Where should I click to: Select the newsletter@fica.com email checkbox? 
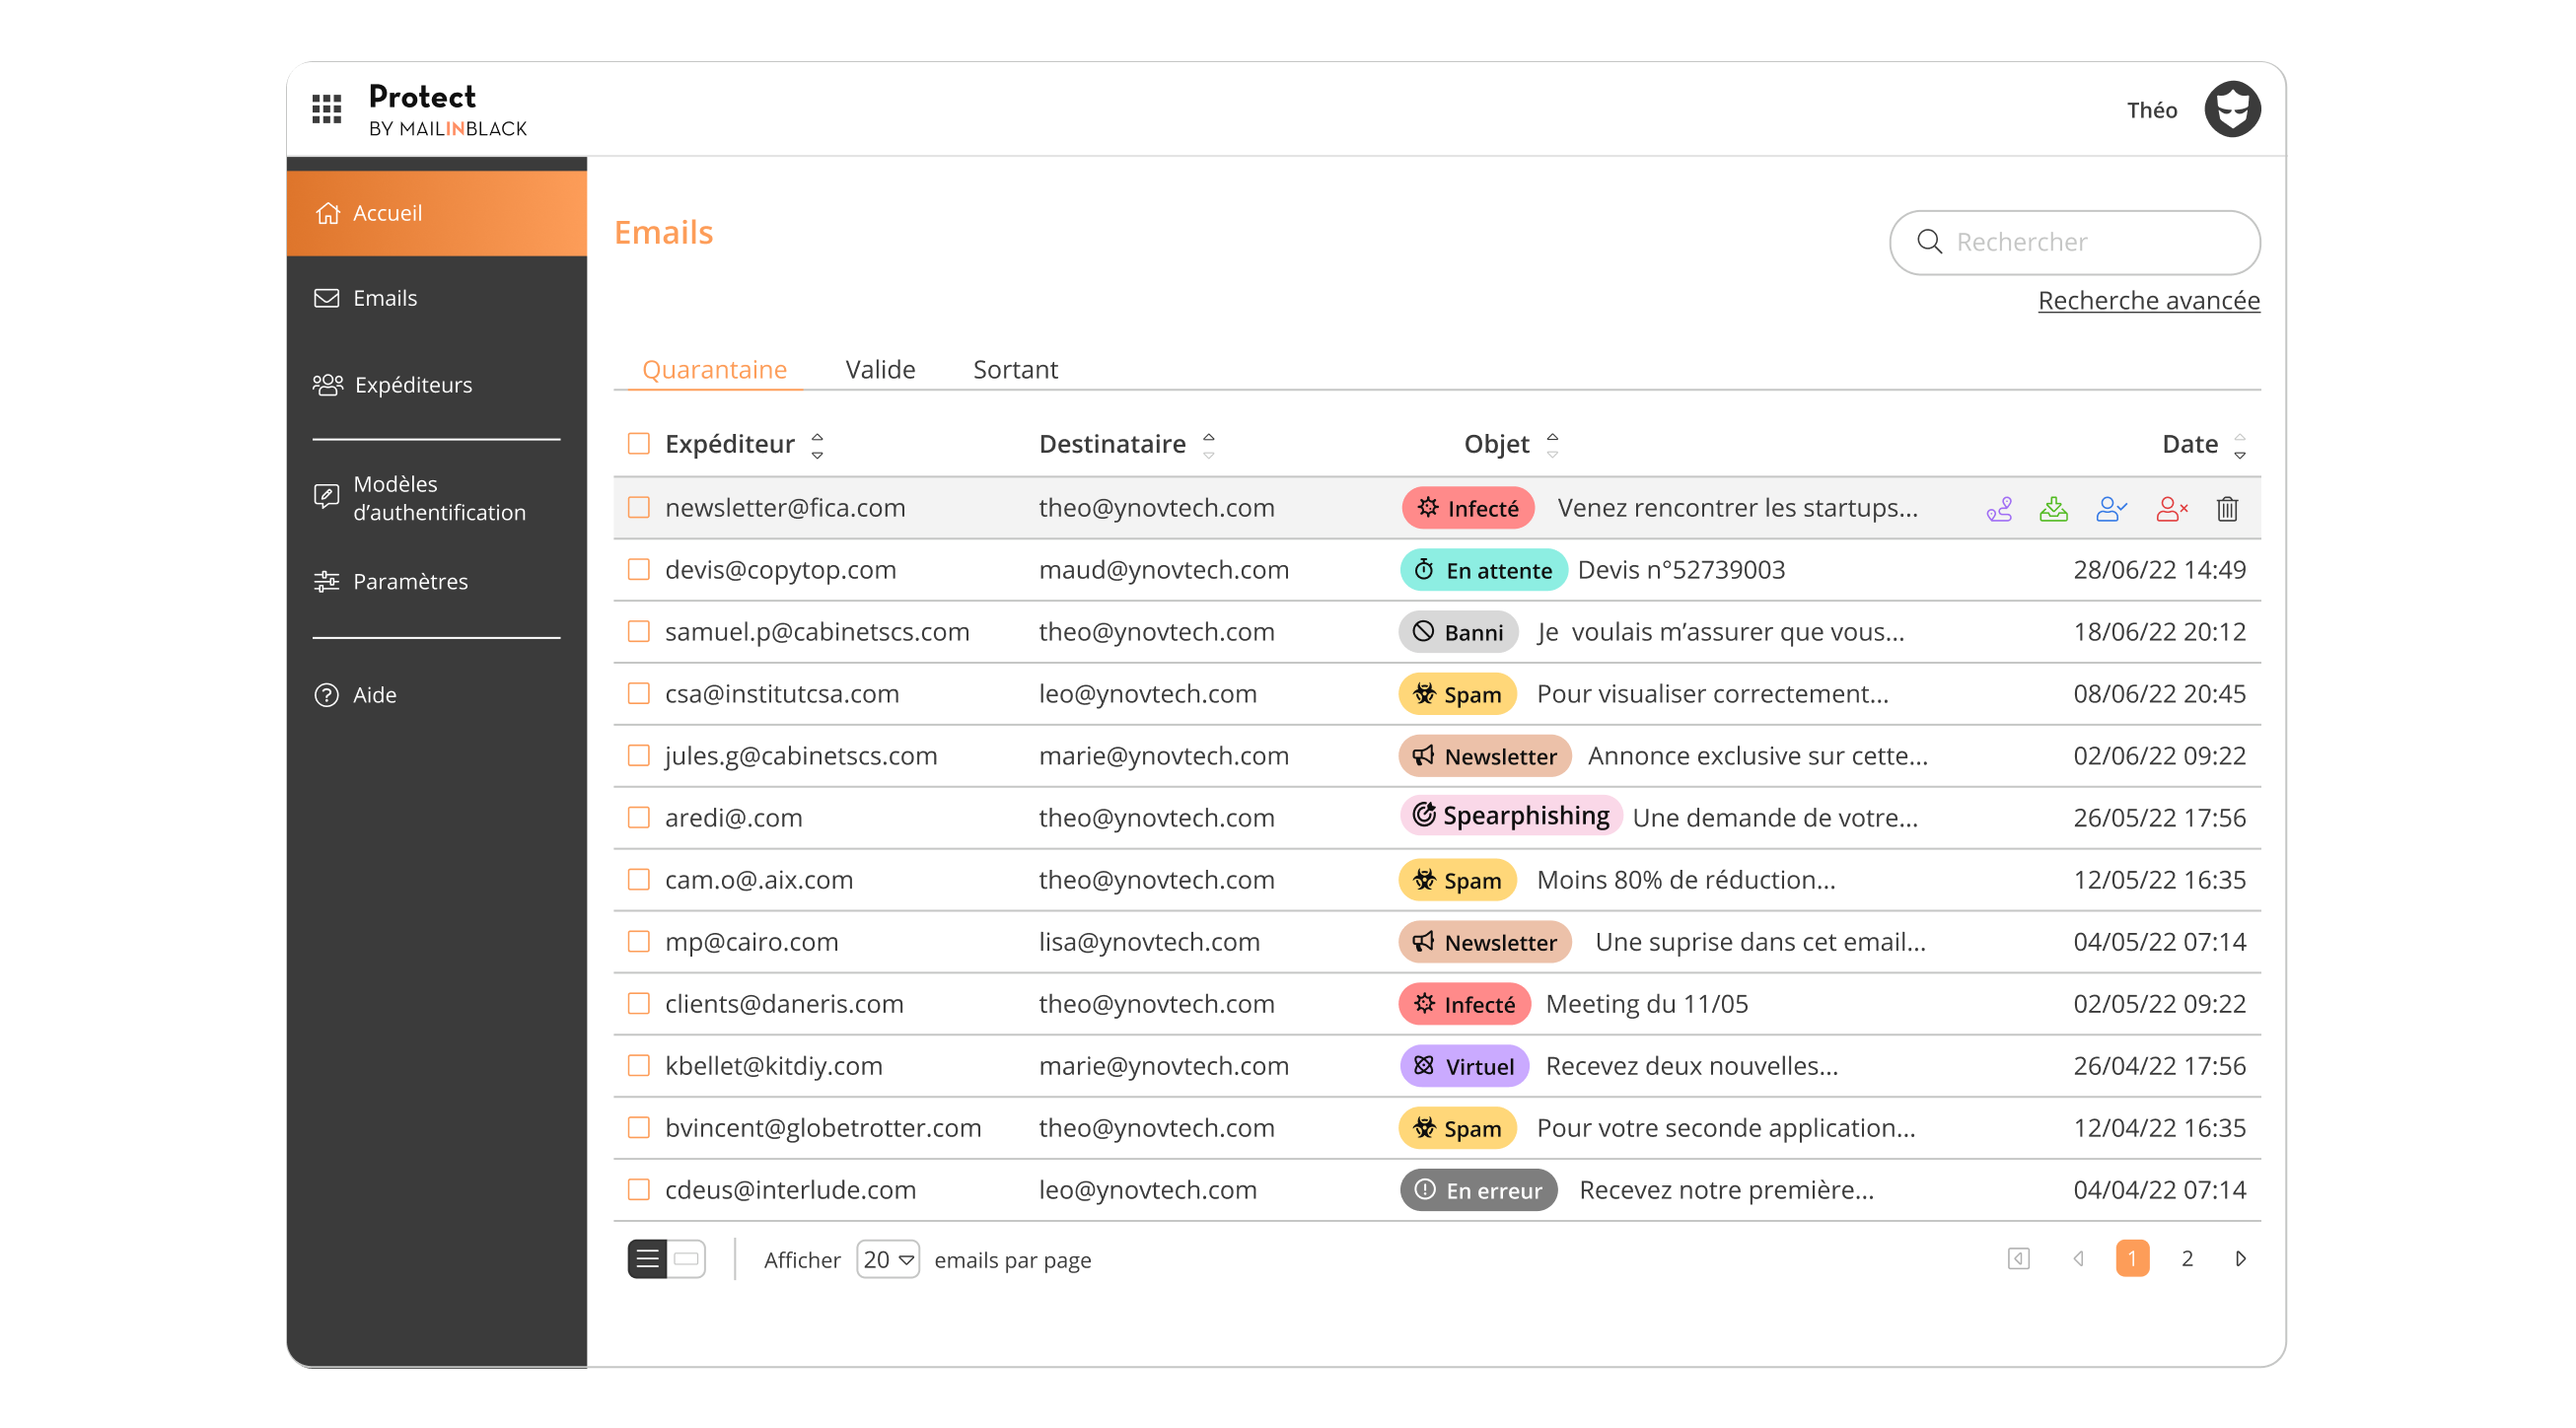[638, 507]
